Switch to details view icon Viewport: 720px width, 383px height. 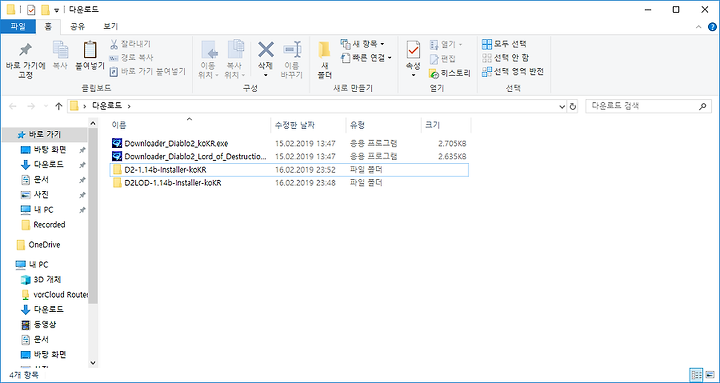click(x=697, y=374)
